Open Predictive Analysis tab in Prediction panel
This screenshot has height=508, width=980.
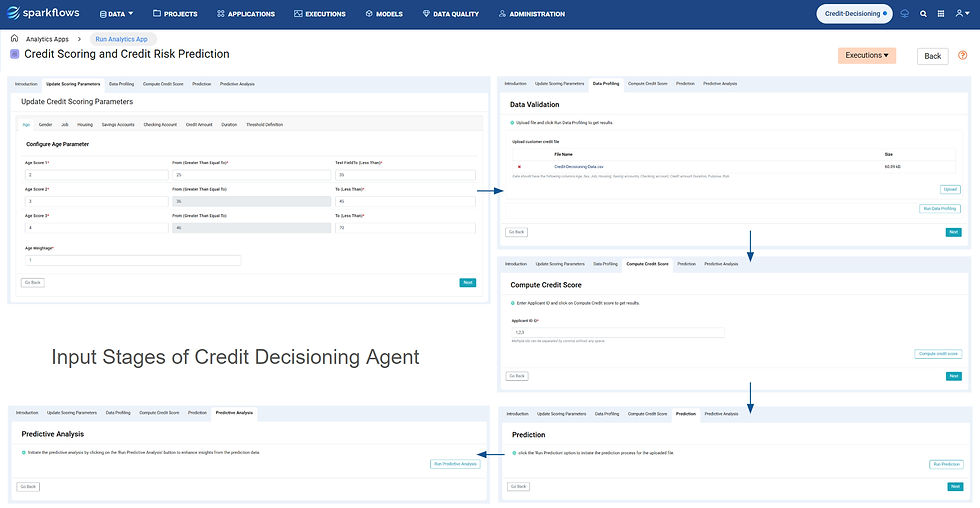click(x=721, y=414)
